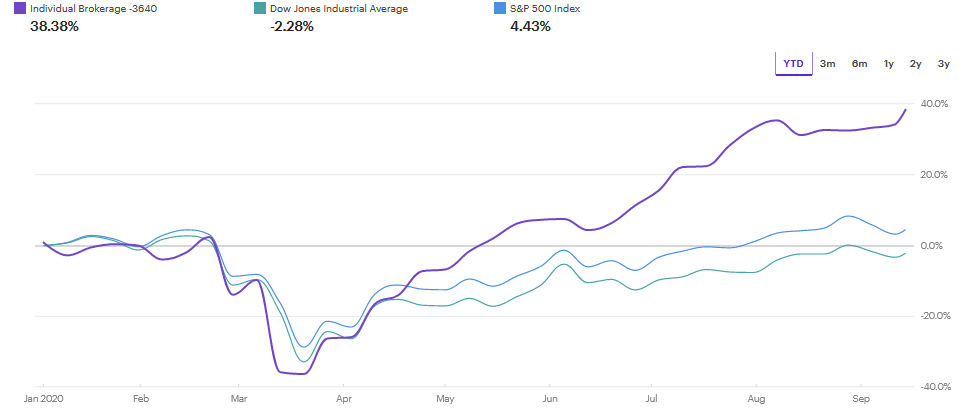
Task: Click the Jan 2020 x-axis label
Action: click(43, 397)
